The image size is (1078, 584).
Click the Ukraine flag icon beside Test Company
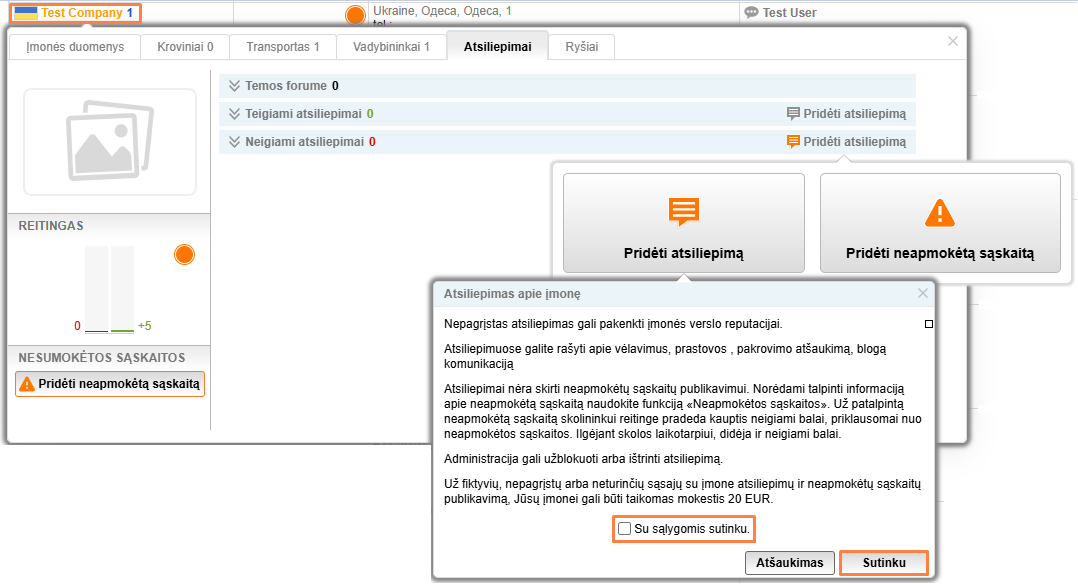coord(26,13)
